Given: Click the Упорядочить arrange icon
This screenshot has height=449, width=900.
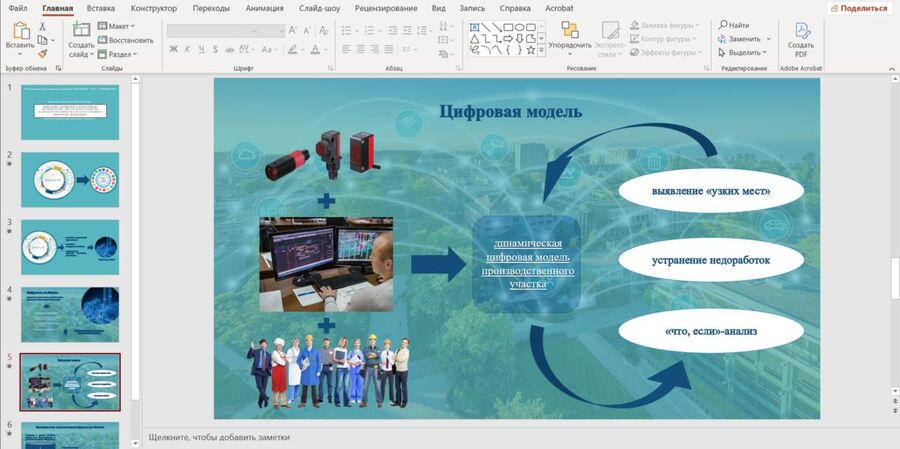Looking at the screenshot, I should click(569, 31).
